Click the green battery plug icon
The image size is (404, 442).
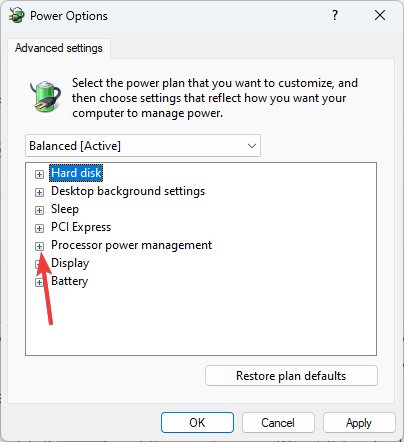click(x=46, y=96)
